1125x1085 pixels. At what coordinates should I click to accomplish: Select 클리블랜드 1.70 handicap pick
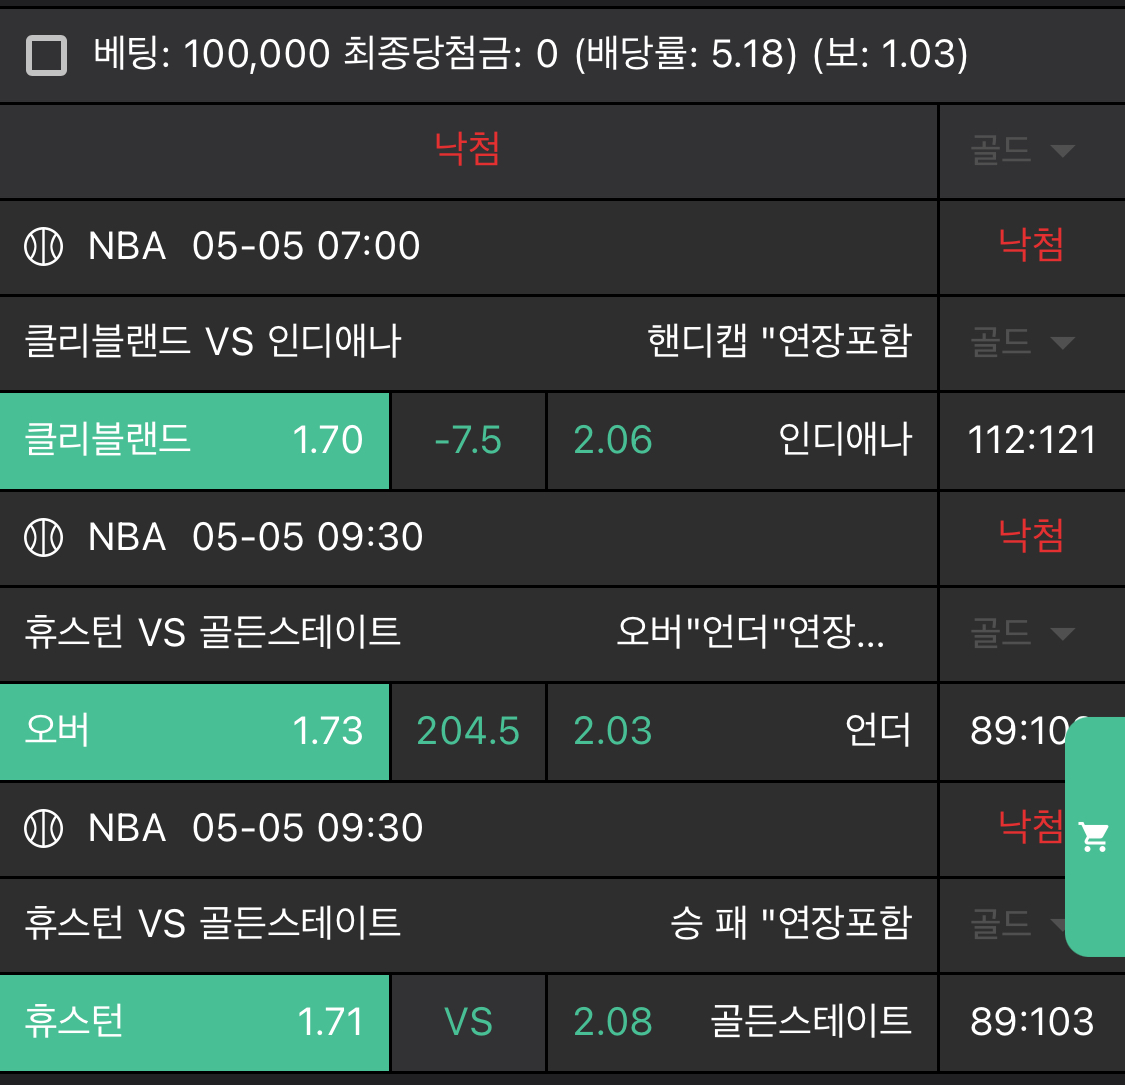click(194, 440)
